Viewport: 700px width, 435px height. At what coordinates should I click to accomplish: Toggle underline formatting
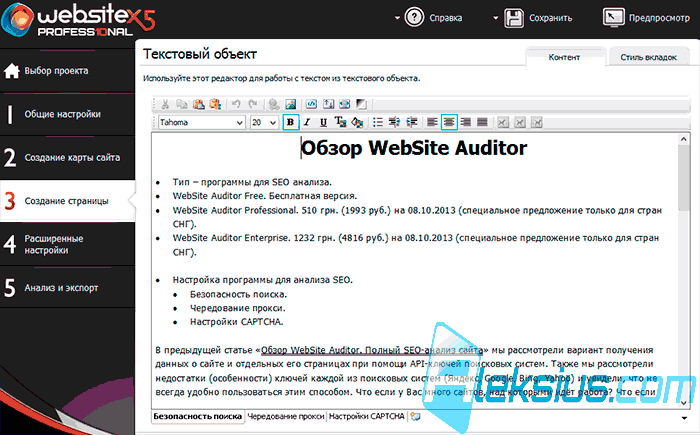click(x=323, y=122)
